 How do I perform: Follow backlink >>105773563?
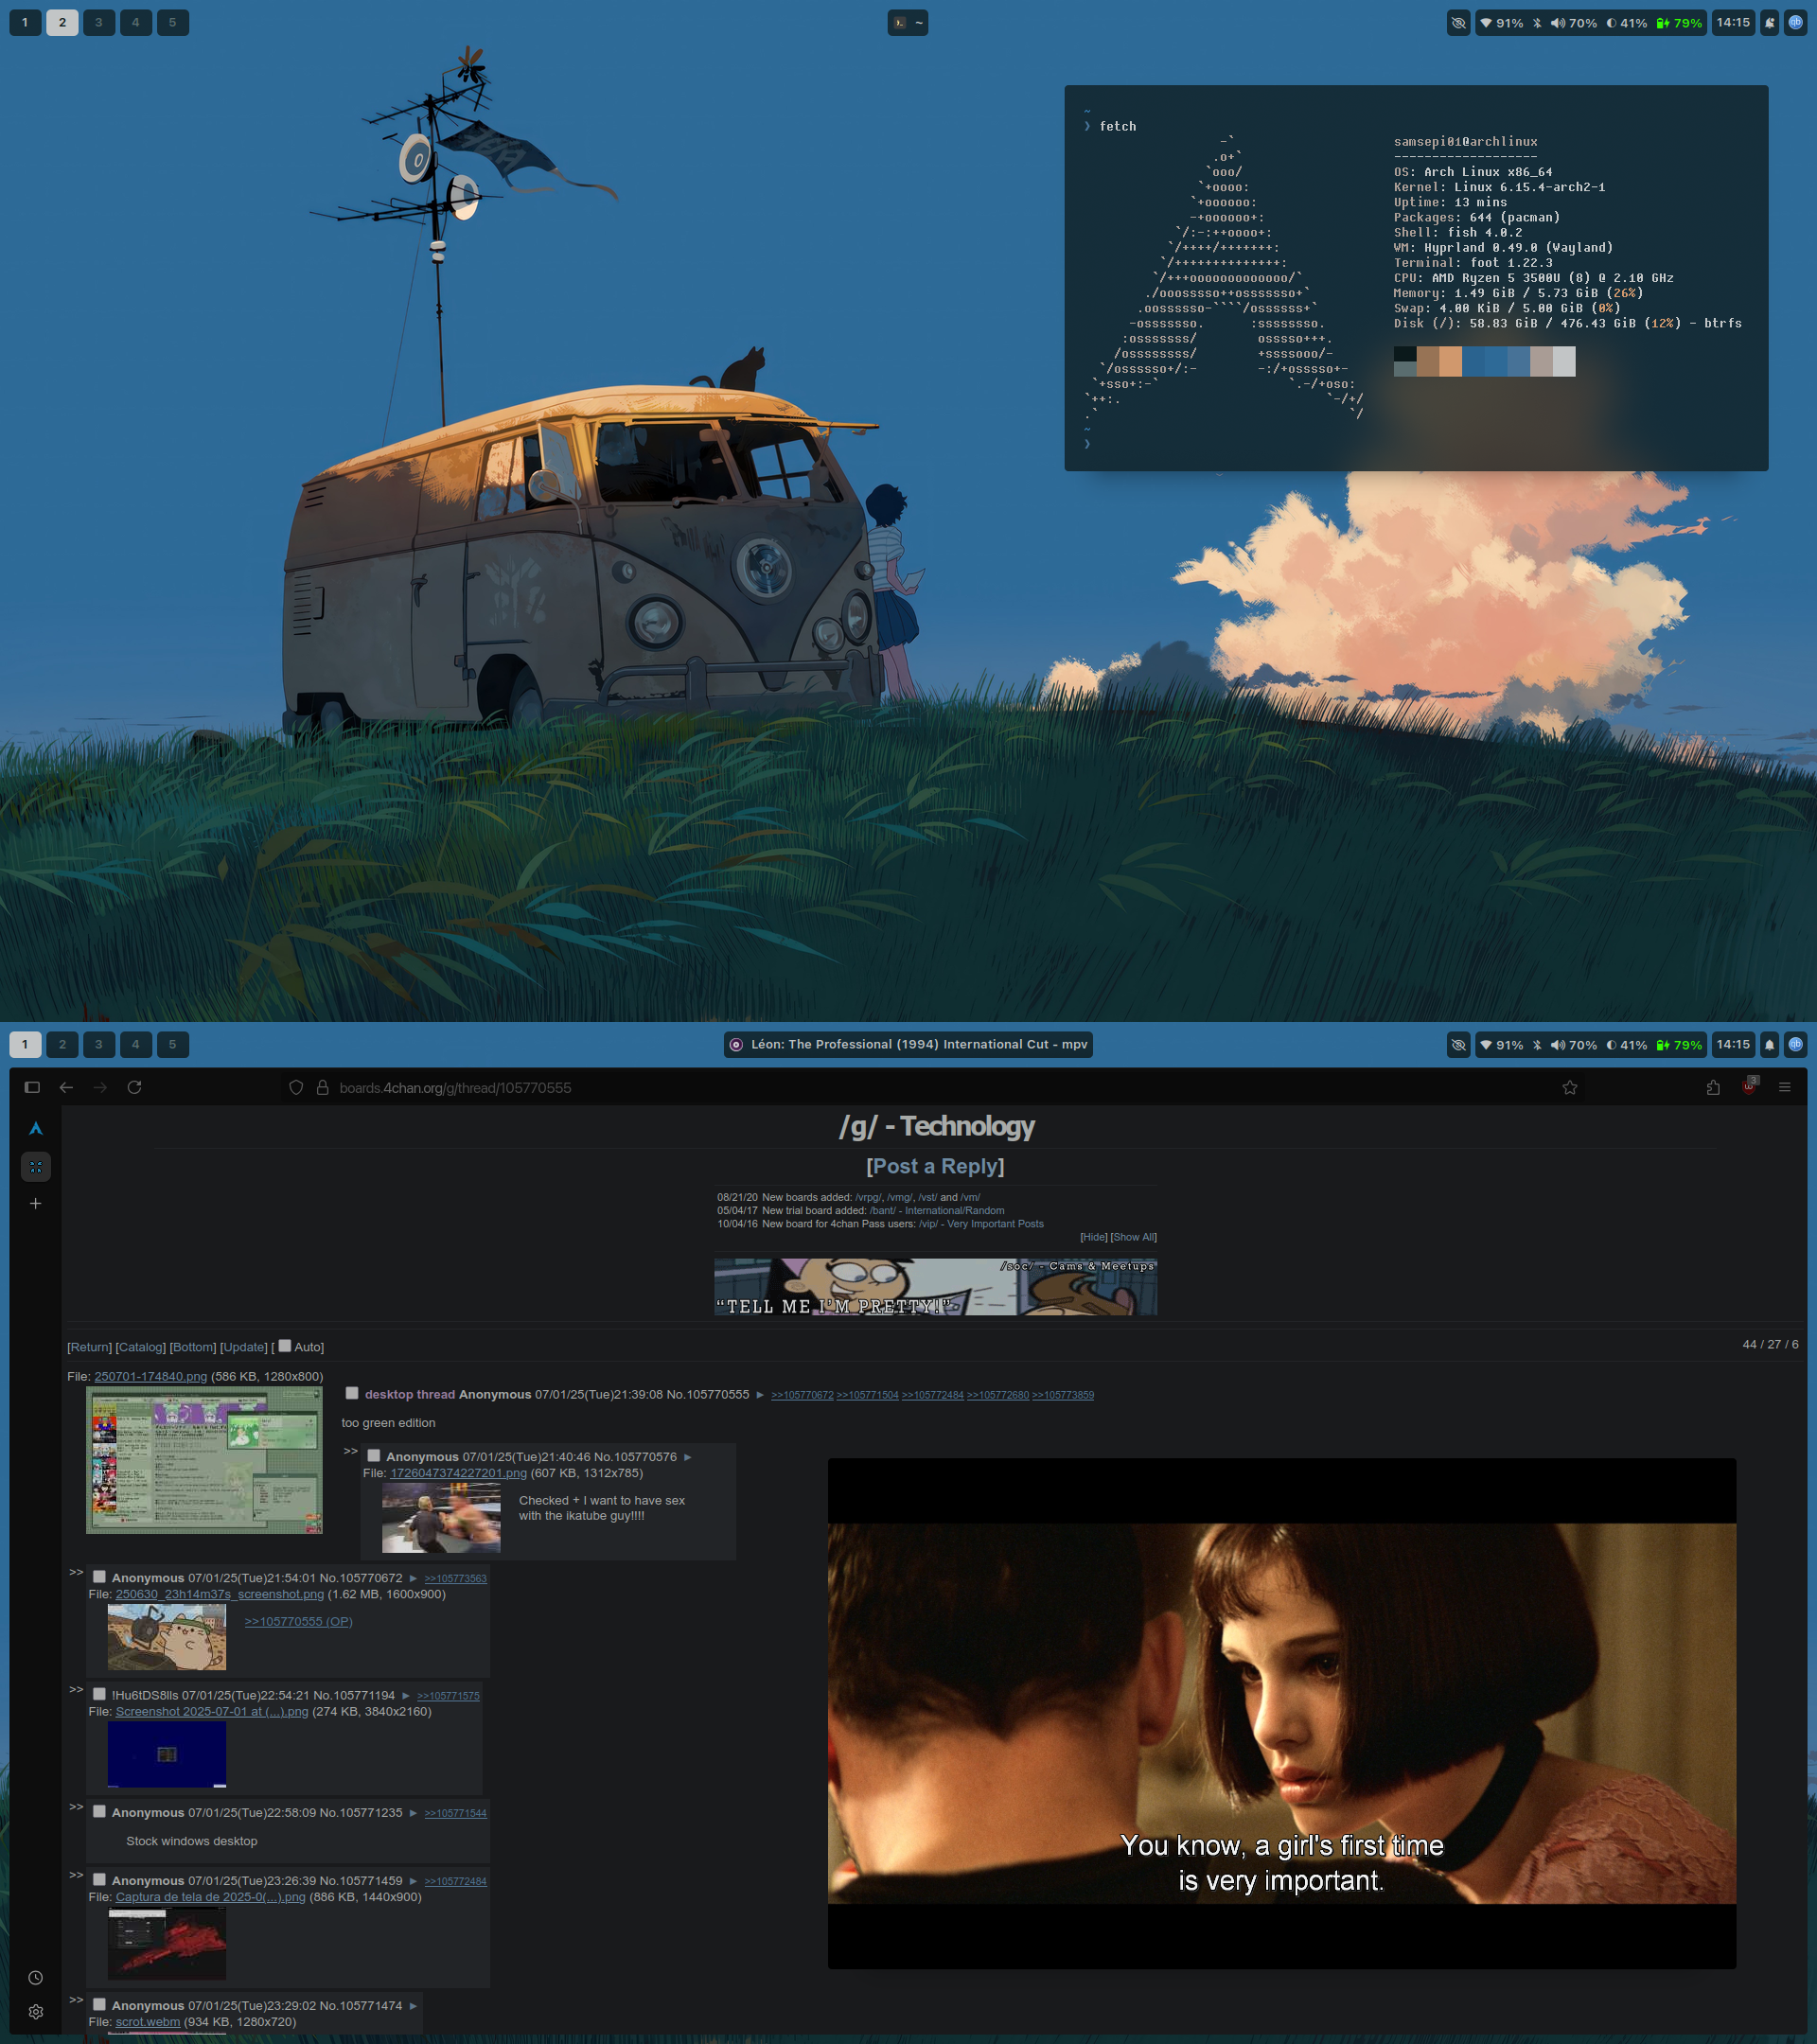(x=455, y=1578)
